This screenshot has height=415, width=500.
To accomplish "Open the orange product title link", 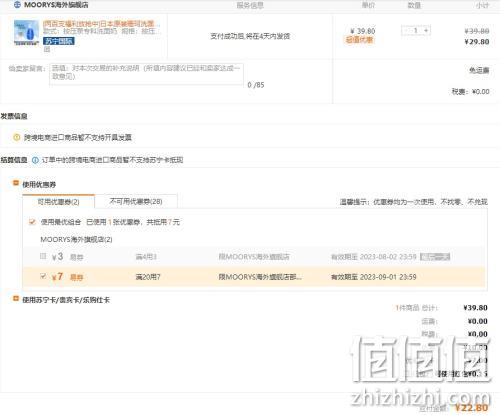I will (x=101, y=23).
